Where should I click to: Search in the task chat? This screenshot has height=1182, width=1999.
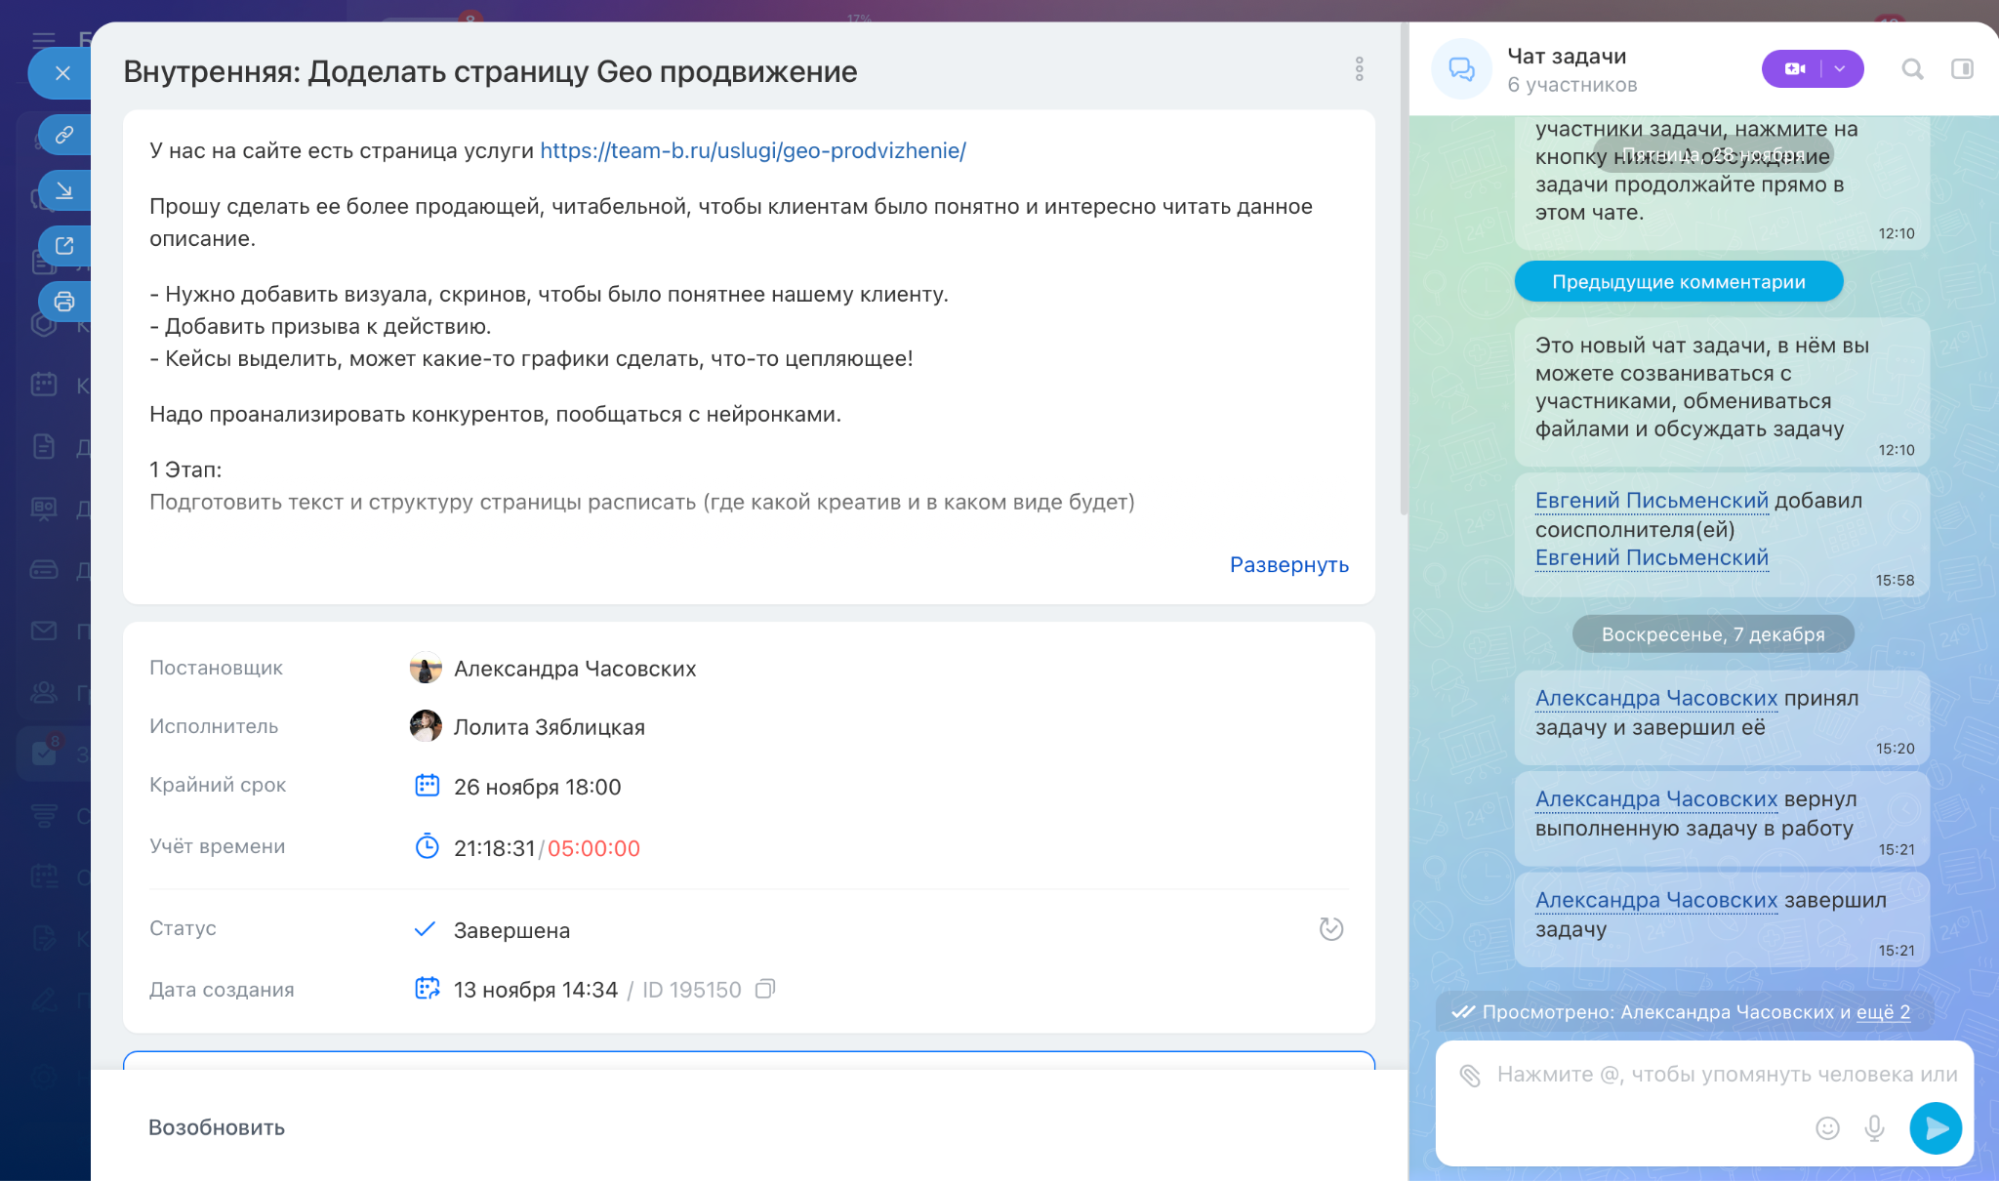coord(1912,69)
